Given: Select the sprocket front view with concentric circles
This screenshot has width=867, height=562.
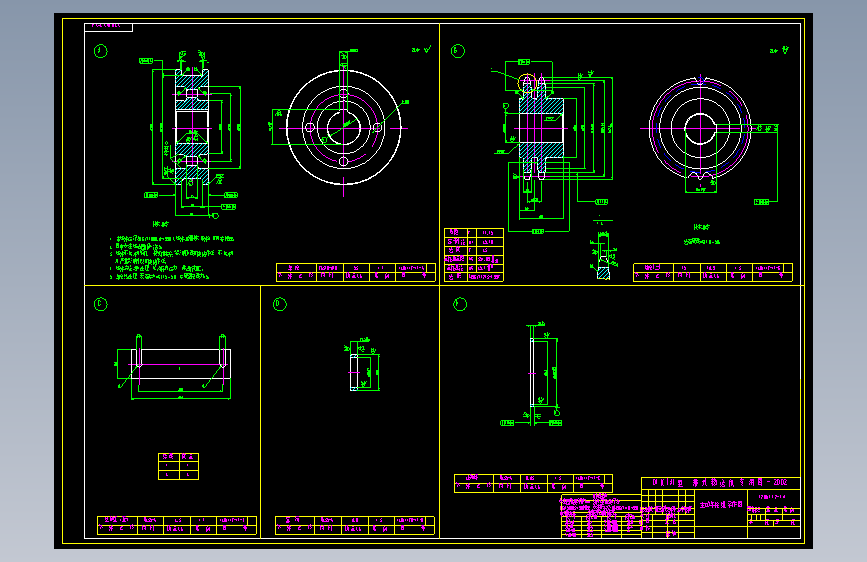Looking at the screenshot, I should (700, 128).
